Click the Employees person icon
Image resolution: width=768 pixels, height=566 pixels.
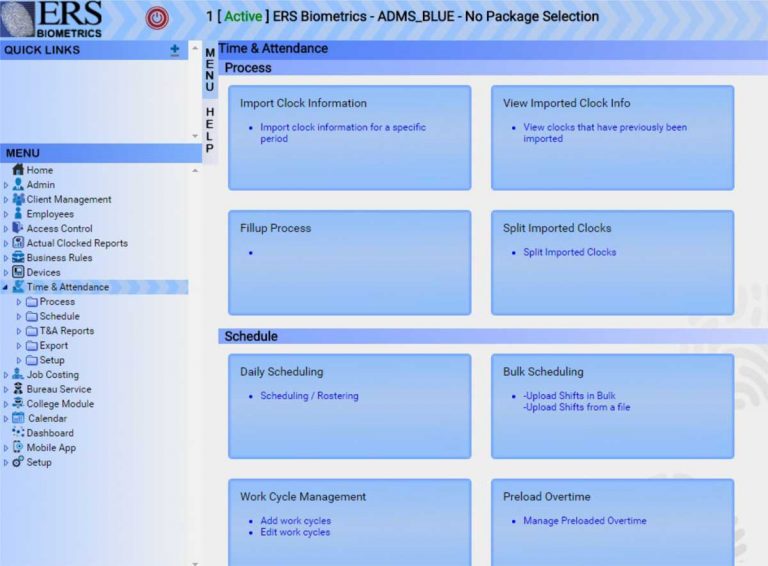pos(18,214)
